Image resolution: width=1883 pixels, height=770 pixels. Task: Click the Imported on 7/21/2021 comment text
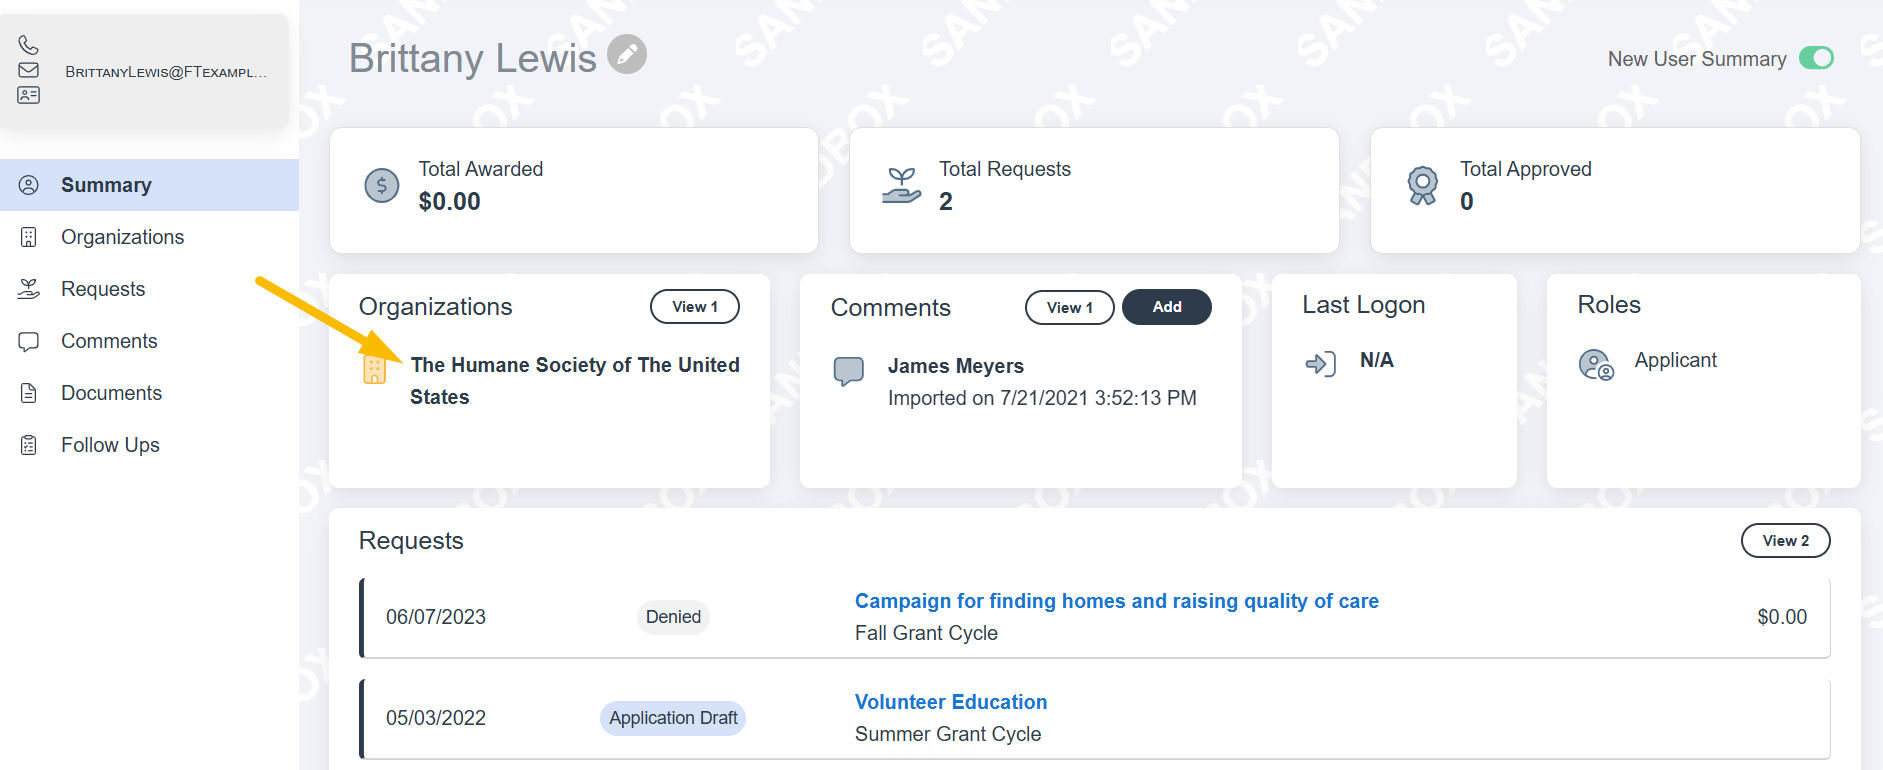tap(1042, 398)
